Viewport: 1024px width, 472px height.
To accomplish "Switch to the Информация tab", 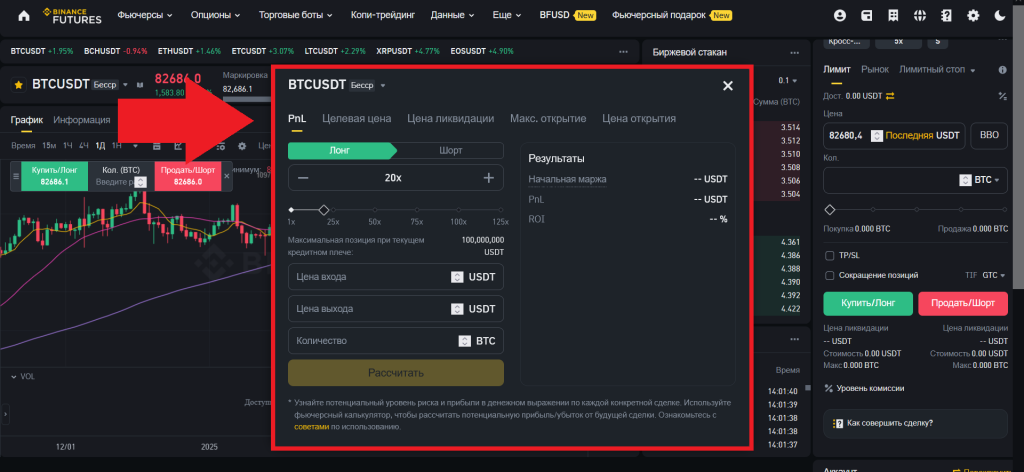I will [82, 119].
